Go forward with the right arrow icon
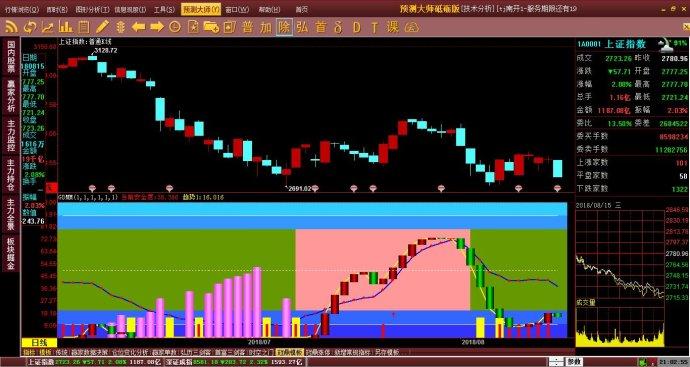The width and height of the screenshot is (690, 367). pos(157,27)
